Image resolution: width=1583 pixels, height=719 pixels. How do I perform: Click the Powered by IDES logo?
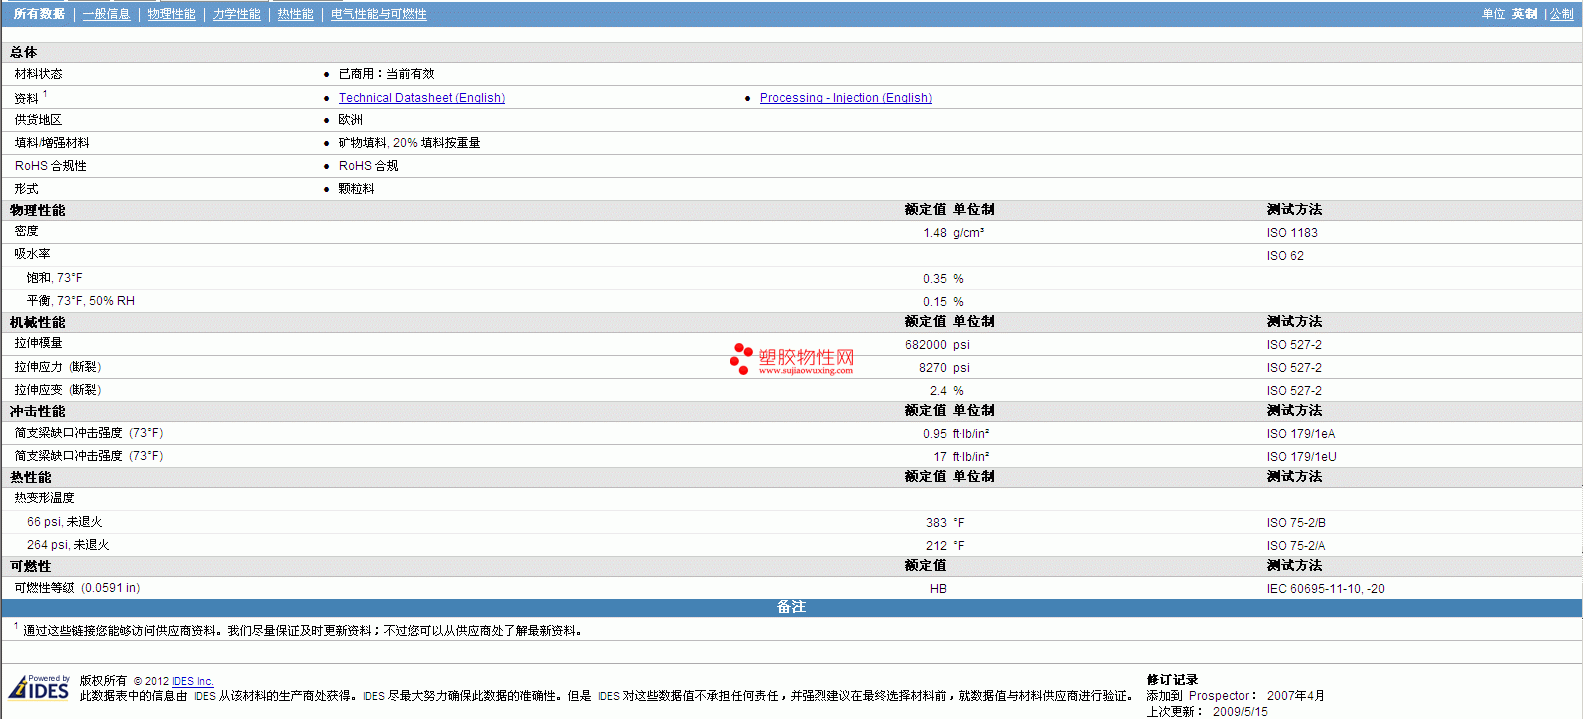pyautogui.click(x=39, y=687)
